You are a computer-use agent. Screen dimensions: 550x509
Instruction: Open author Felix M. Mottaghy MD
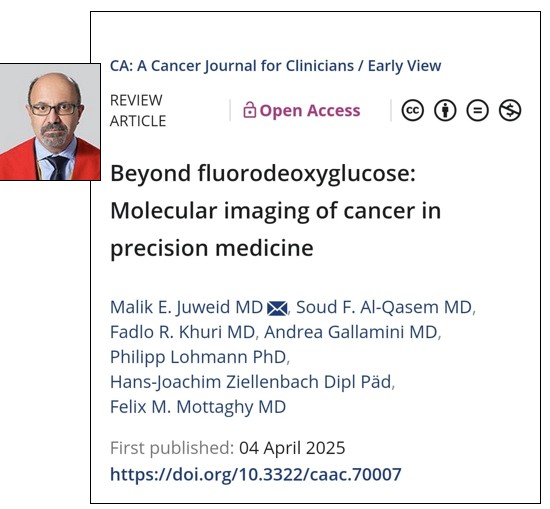[198, 407]
